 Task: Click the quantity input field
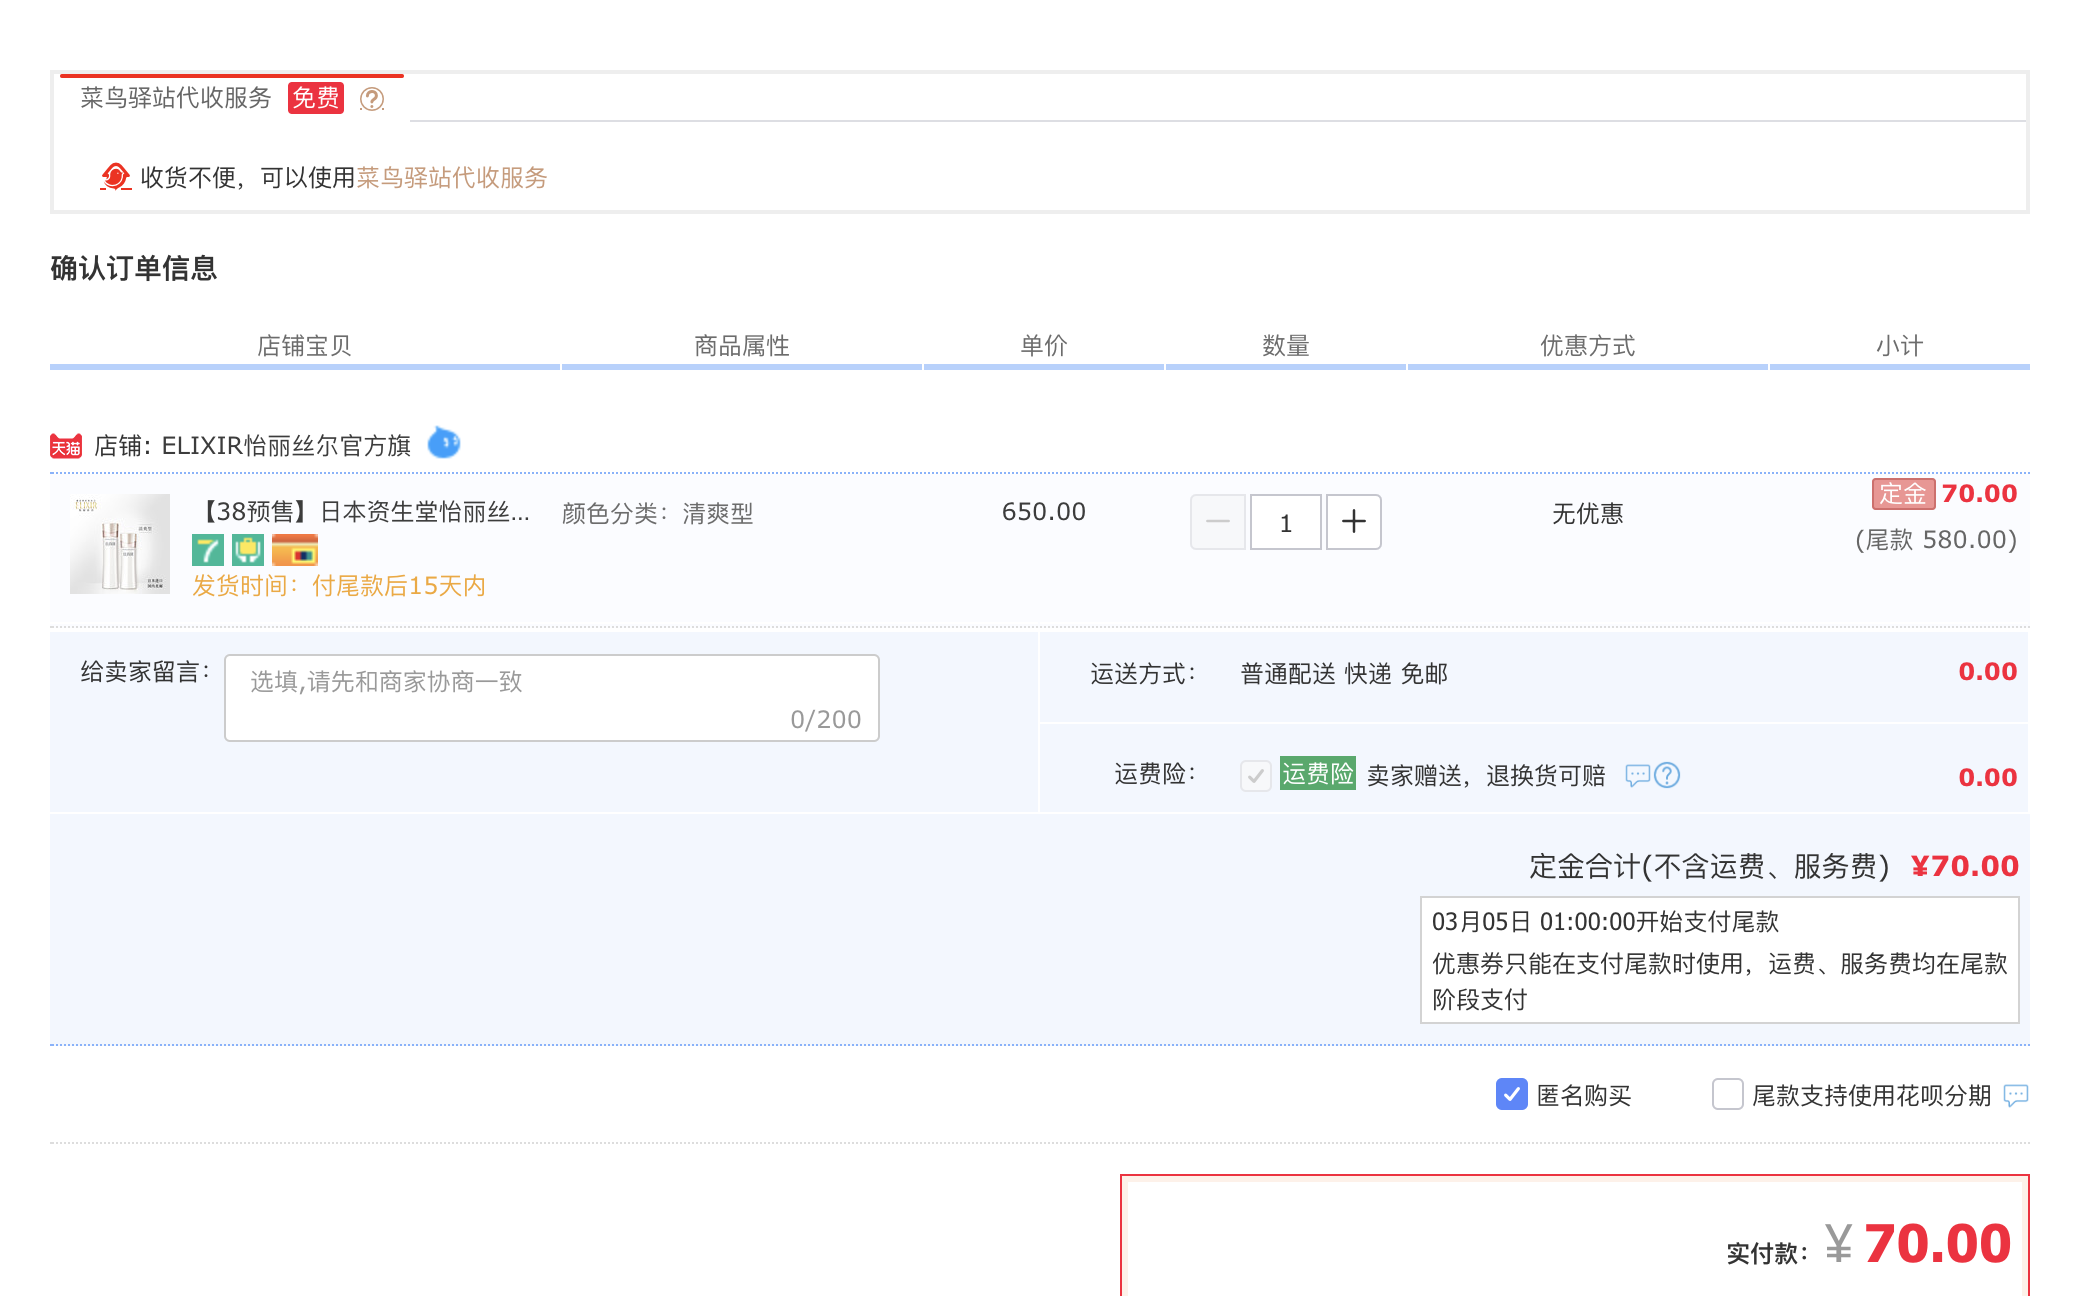point(1286,522)
